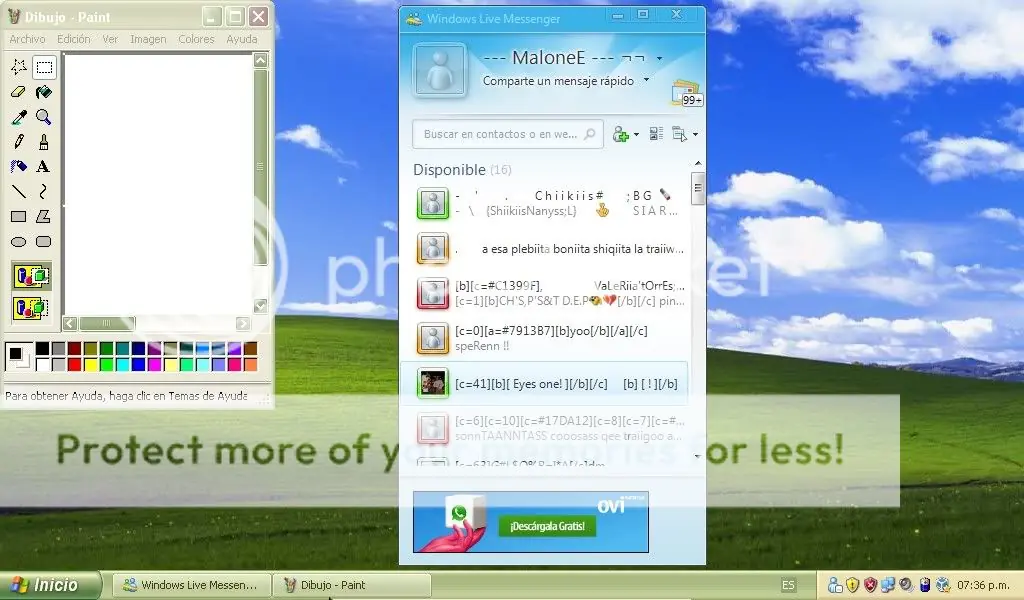Select the contact with status speRenn !!
This screenshot has width=1024, height=600.
550,338
